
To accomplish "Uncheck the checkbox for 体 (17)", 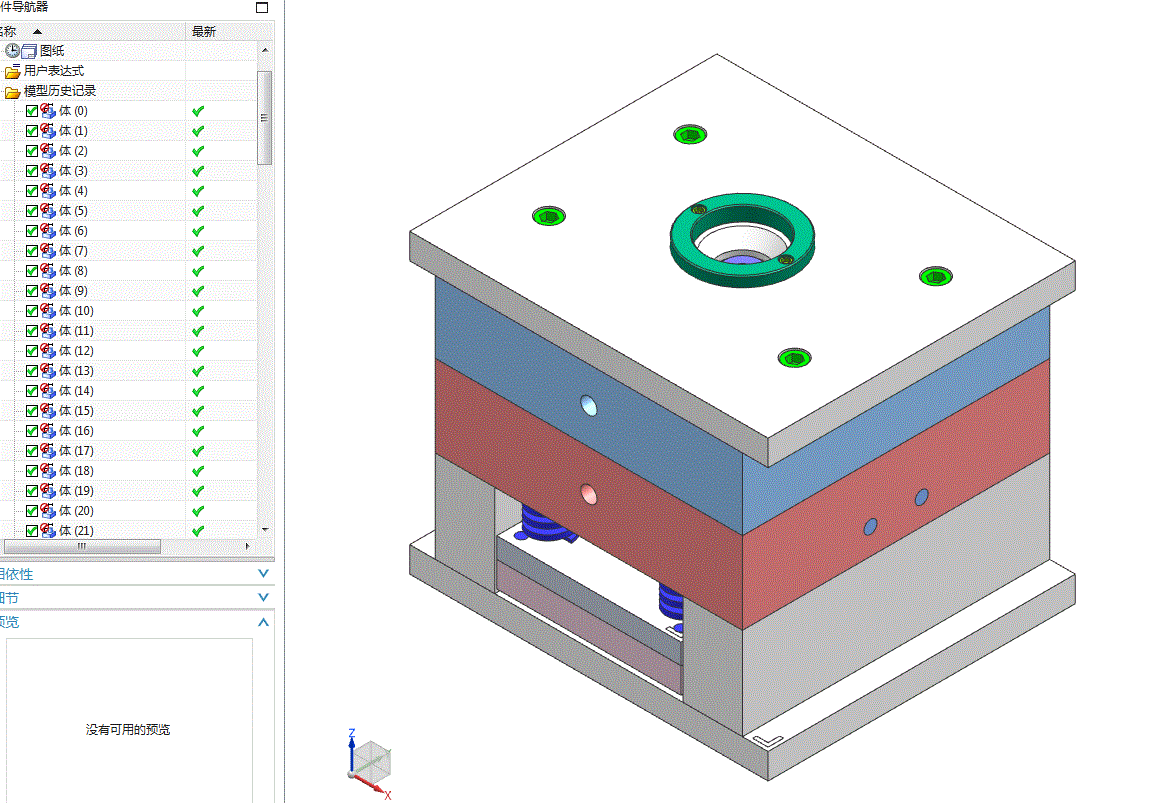I will pyautogui.click(x=32, y=450).
